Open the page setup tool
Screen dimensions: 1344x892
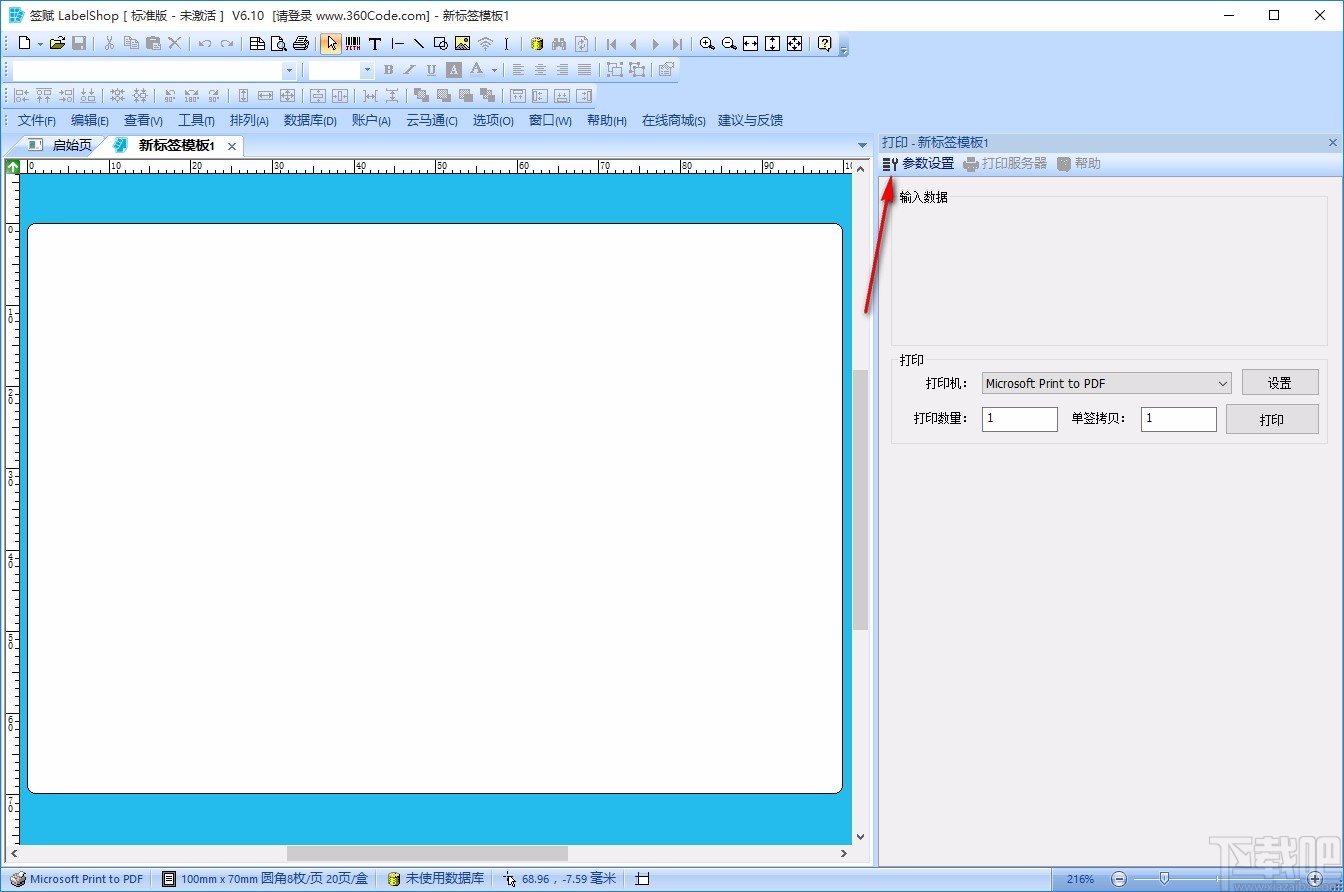pyautogui.click(x=257, y=44)
